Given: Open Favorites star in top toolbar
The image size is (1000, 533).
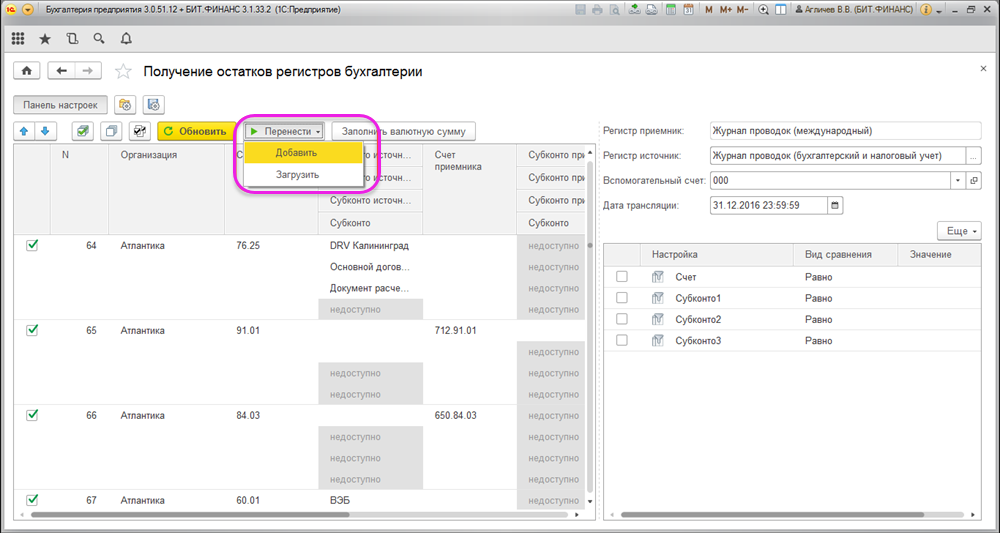Looking at the screenshot, I should [45, 39].
